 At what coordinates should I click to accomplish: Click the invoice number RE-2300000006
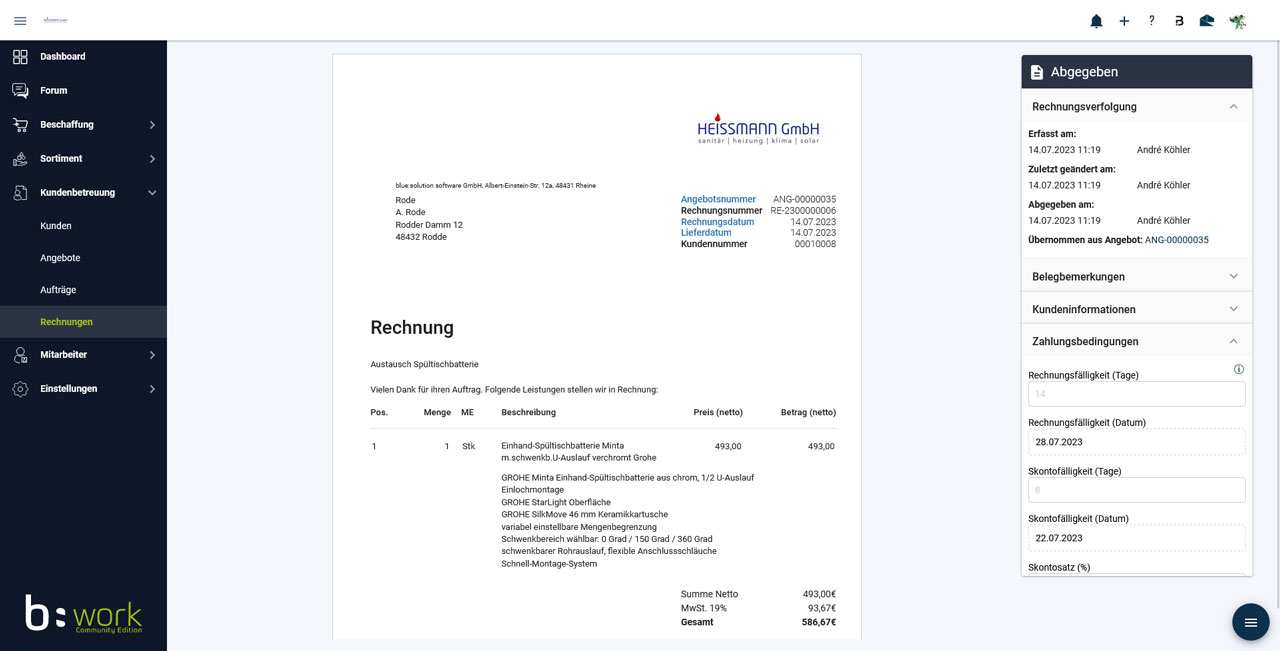coord(803,211)
